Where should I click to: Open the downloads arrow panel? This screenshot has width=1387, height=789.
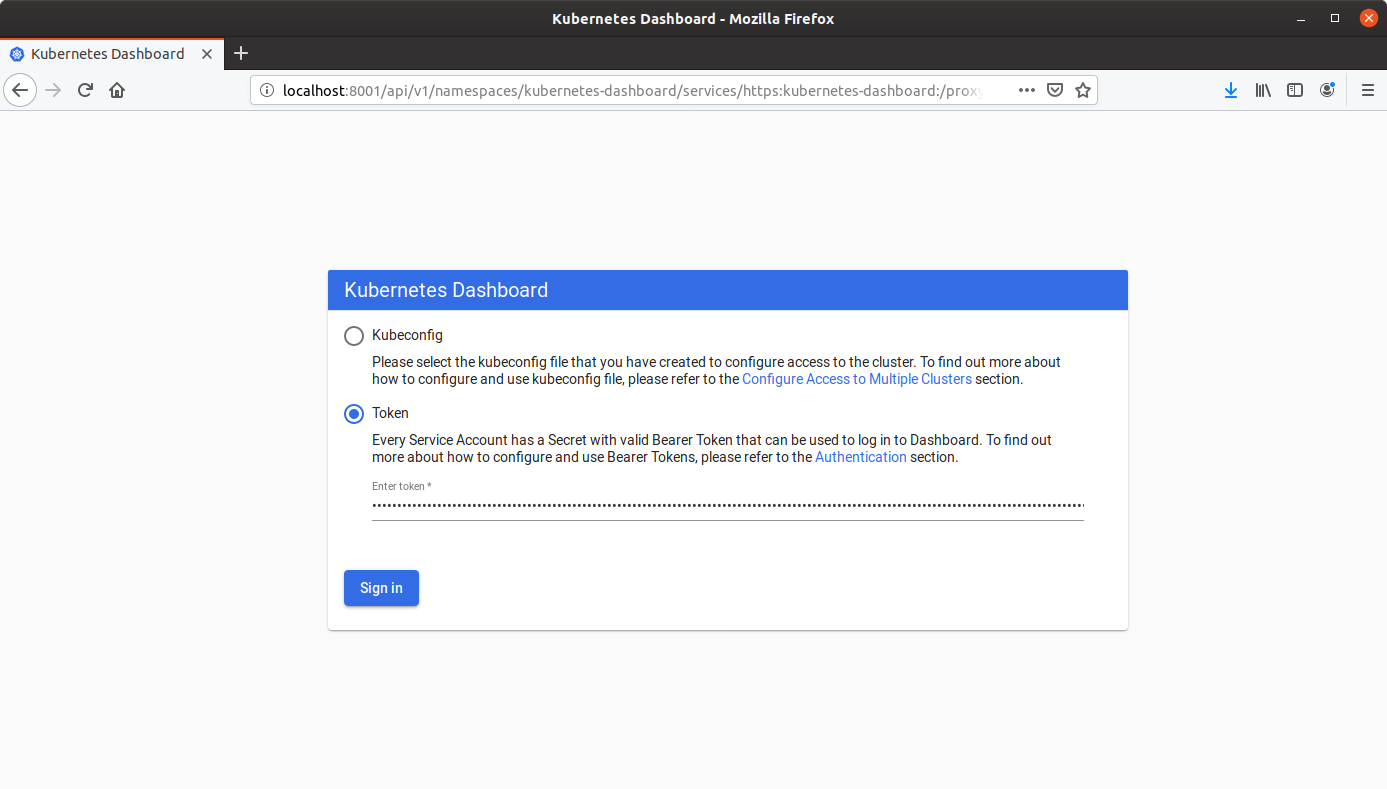coord(1231,90)
